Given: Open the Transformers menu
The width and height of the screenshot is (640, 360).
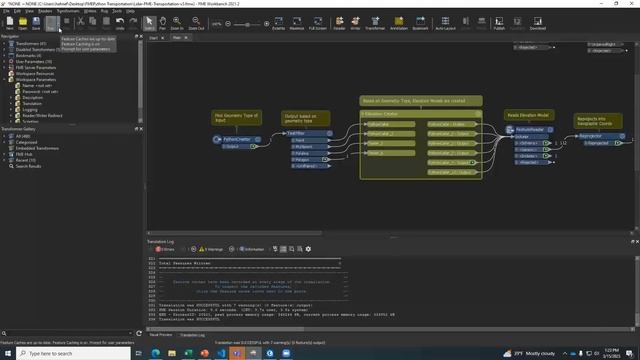Looking at the screenshot, I should pyautogui.click(x=68, y=11).
